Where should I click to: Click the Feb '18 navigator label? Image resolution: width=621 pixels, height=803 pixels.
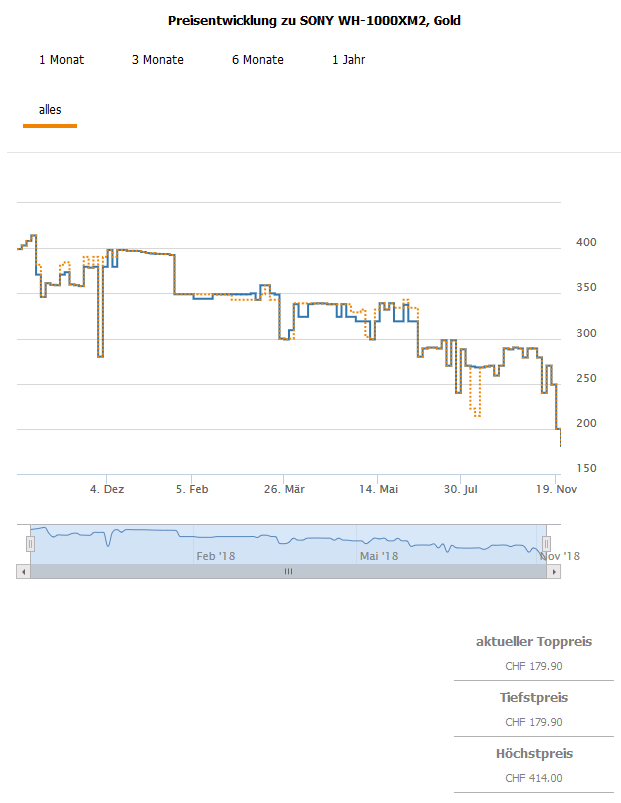coord(215,556)
